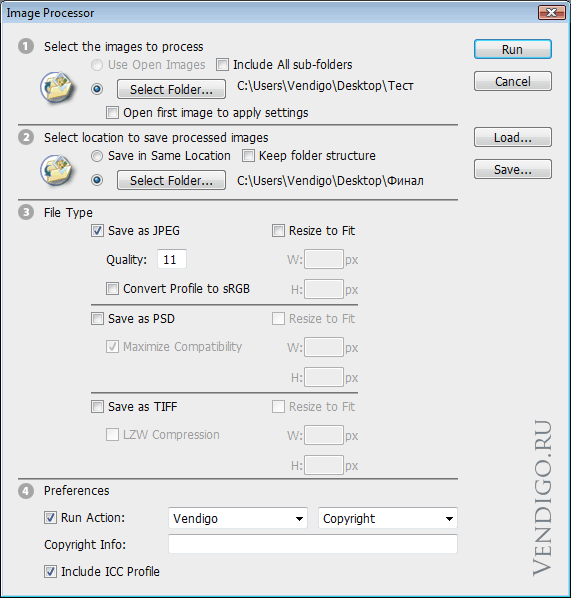The height and width of the screenshot is (598, 571).
Task: Enable Save as PSD checkbox
Action: click(x=97, y=318)
